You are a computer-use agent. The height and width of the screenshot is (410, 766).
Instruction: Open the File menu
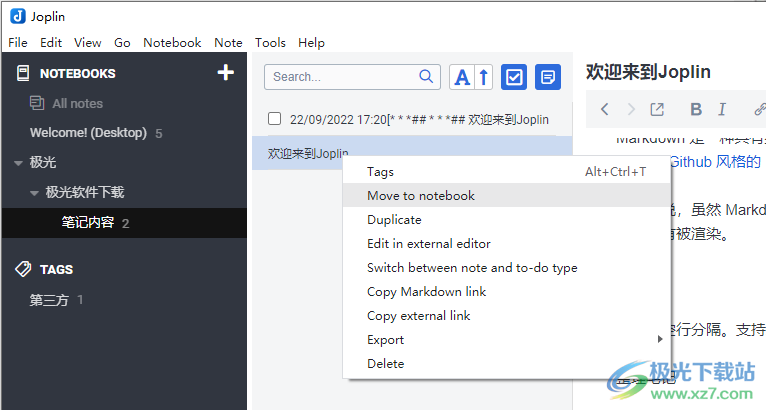18,43
